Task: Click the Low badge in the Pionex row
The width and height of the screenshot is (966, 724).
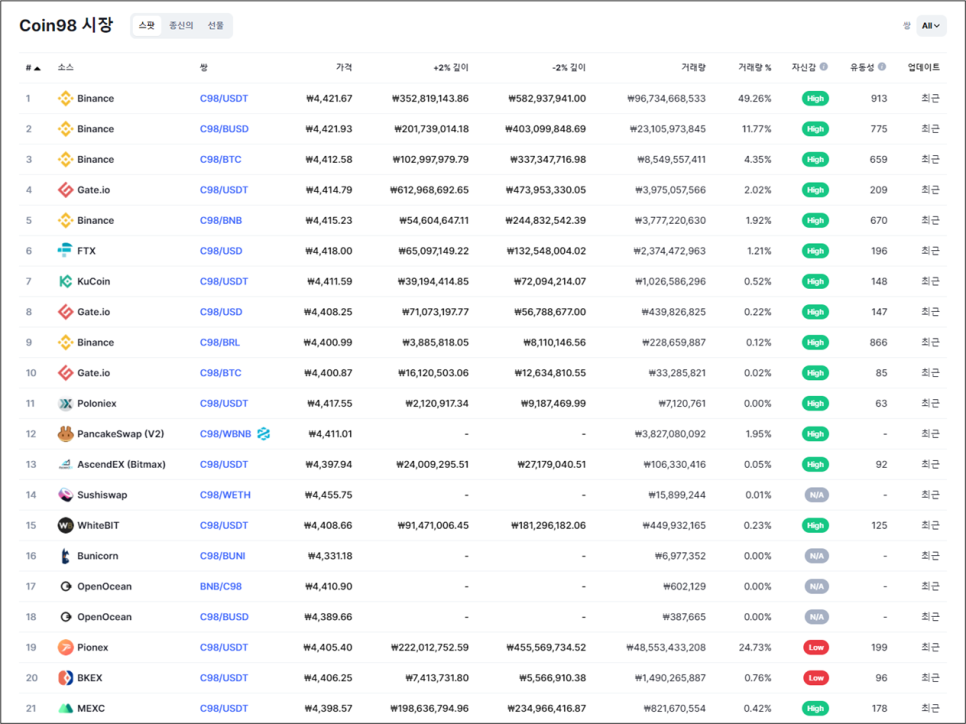Action: coord(815,648)
